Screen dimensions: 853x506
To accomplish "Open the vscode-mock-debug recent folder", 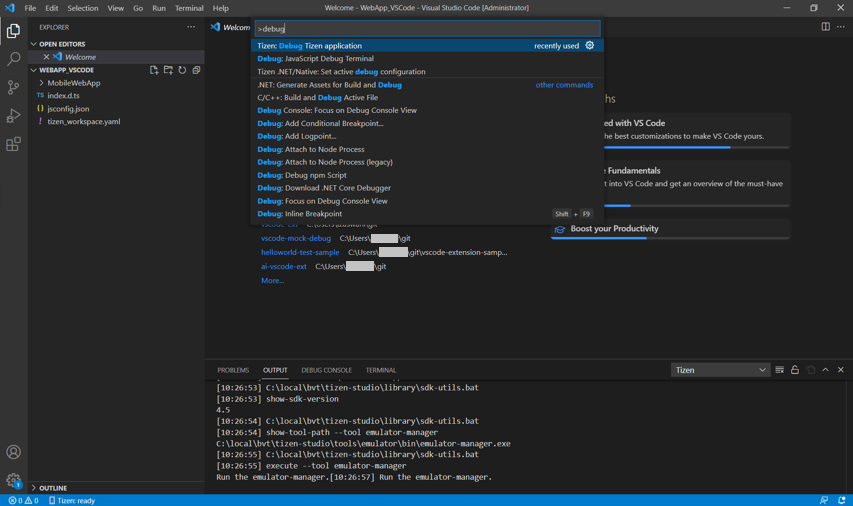I will tap(295, 239).
